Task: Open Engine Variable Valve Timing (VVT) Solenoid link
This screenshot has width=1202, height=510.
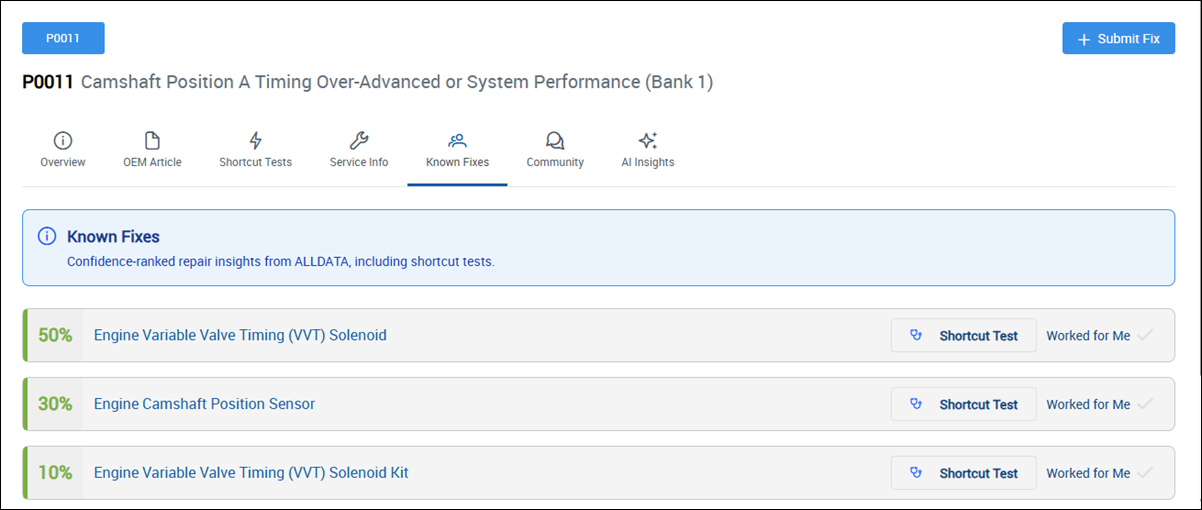Action: coord(240,335)
